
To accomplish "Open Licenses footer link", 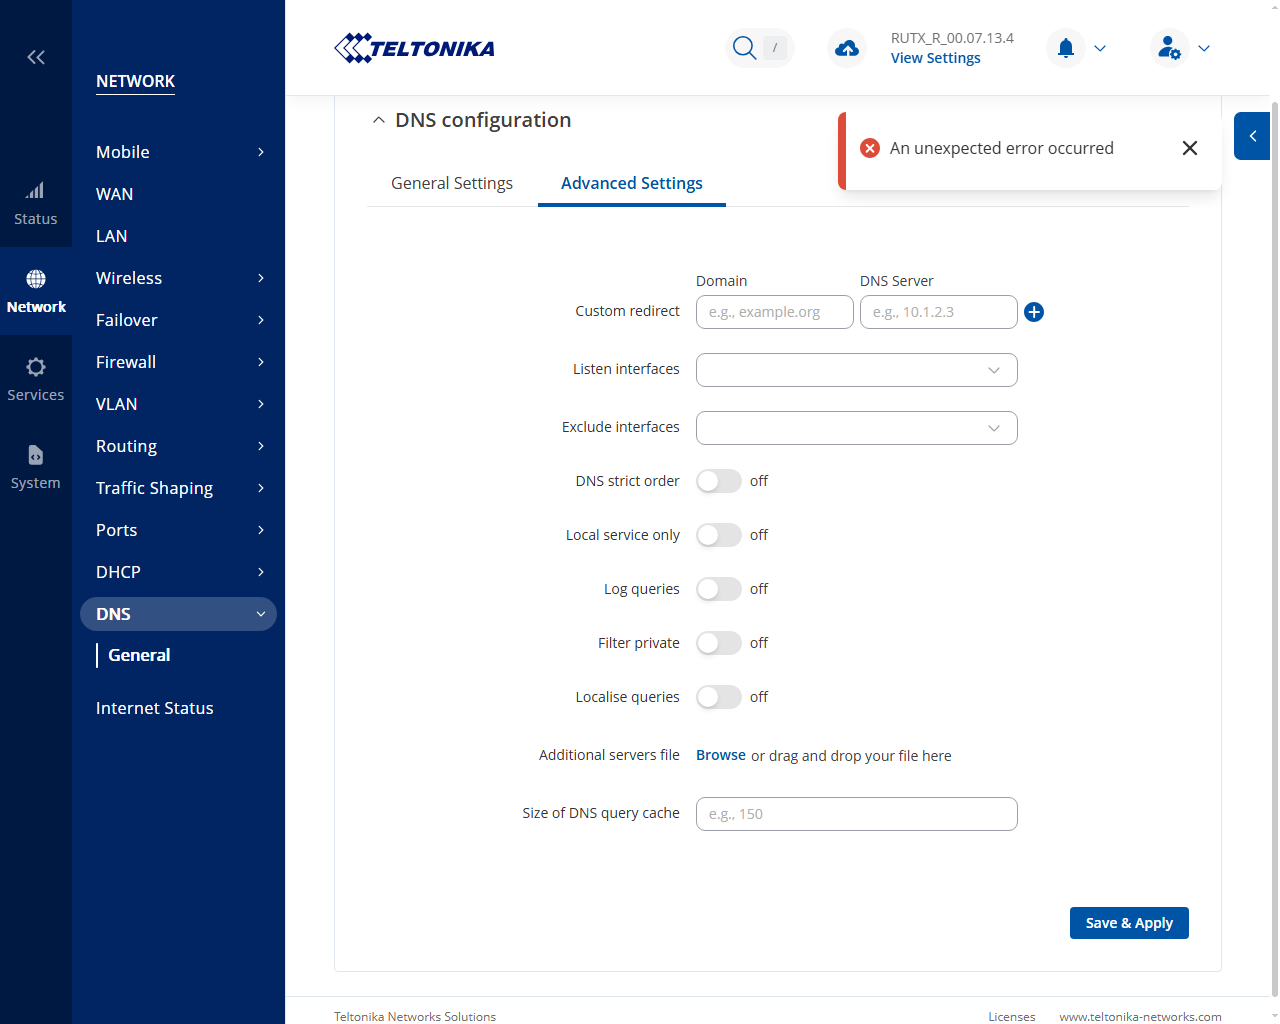I will tap(1012, 1016).
